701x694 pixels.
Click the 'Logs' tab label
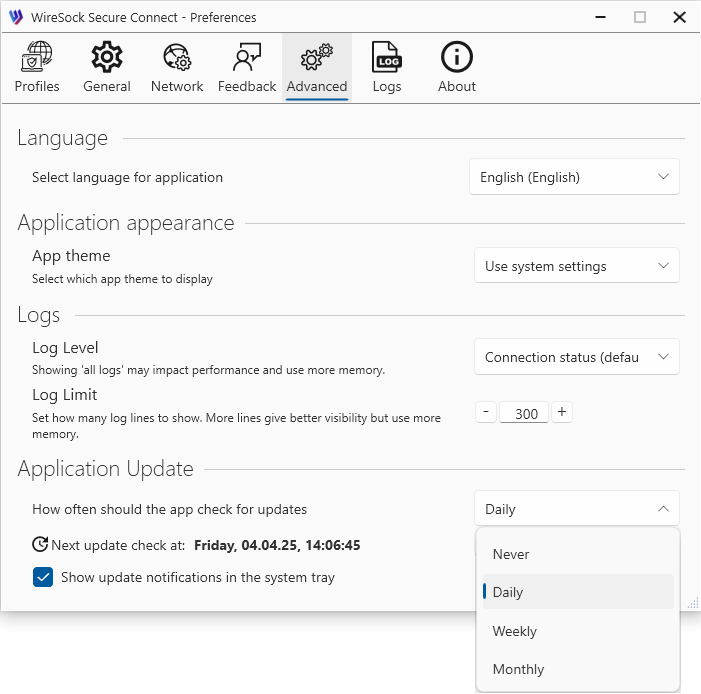(x=387, y=86)
